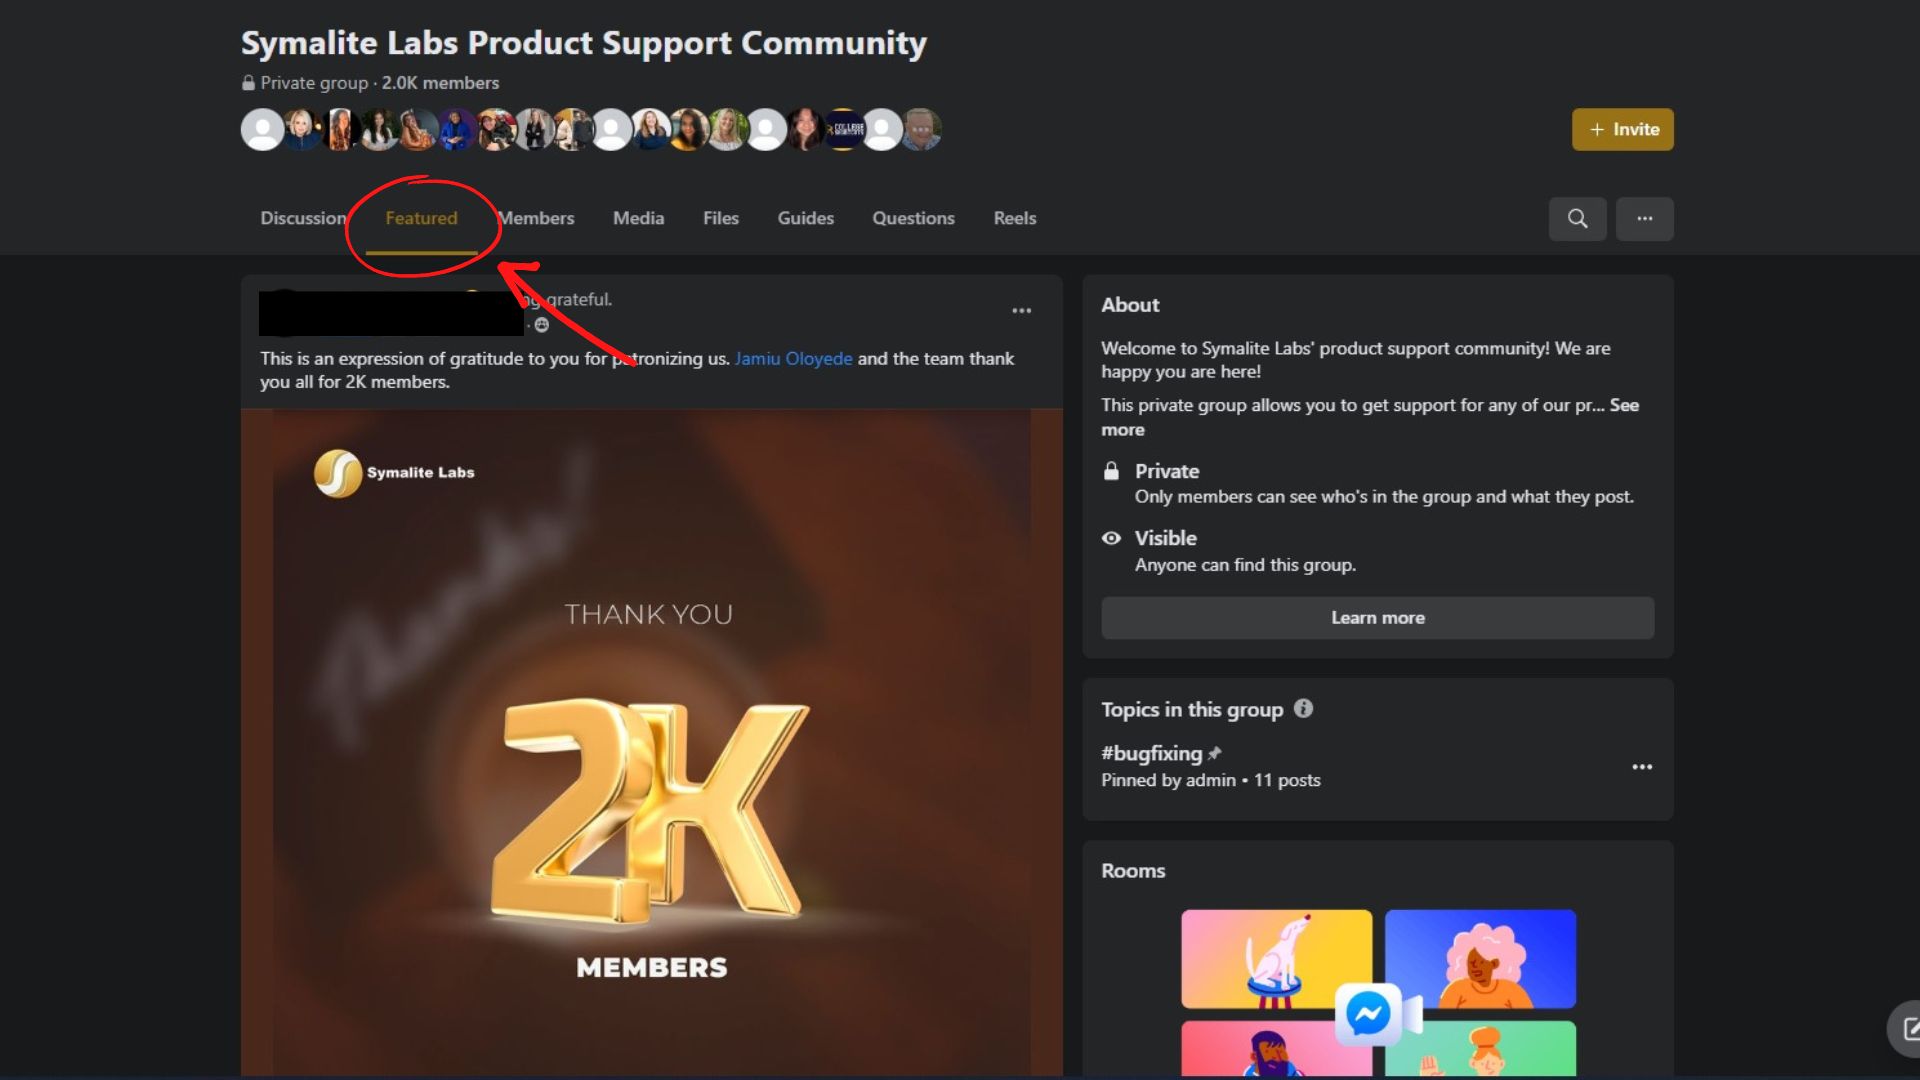Viewport: 1920px width, 1080px height.
Task: Click the post audience privacy icon
Action: [x=542, y=325]
